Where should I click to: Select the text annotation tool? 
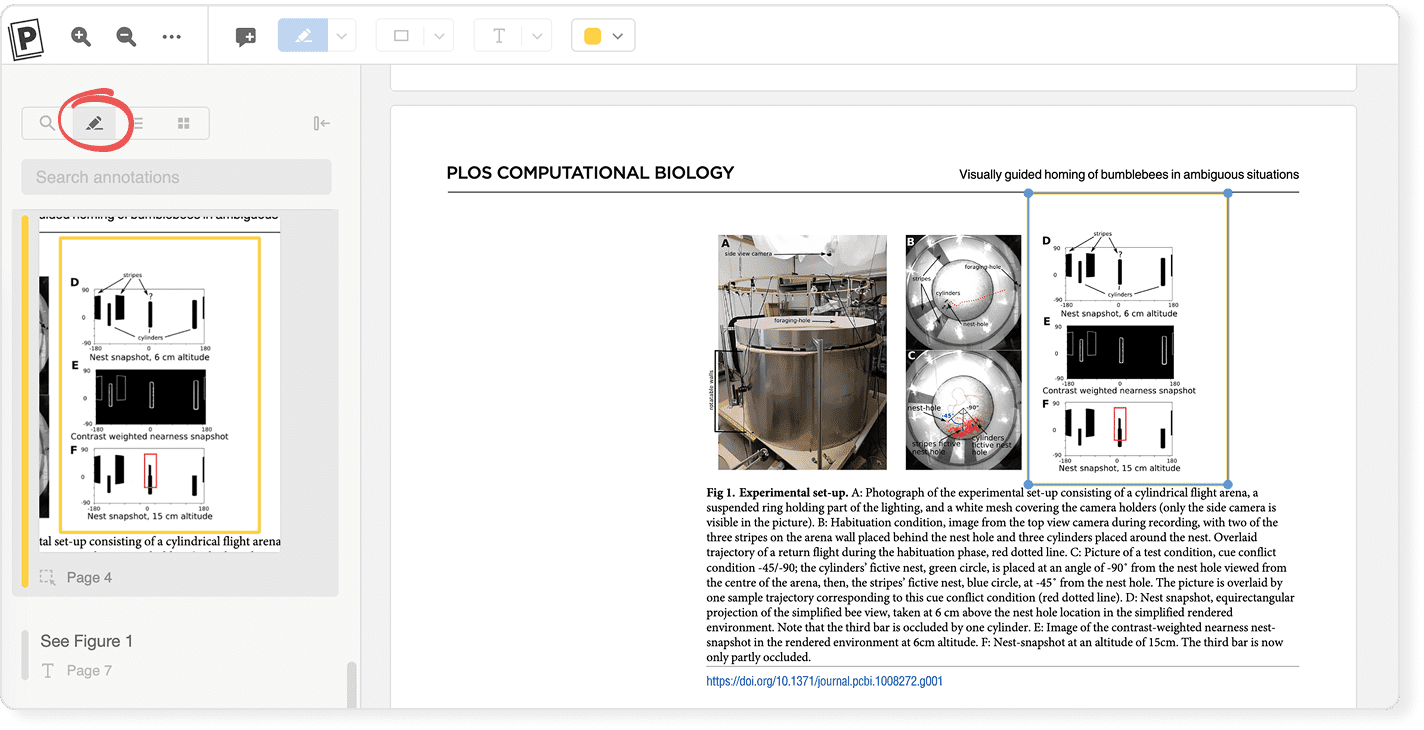click(498, 36)
